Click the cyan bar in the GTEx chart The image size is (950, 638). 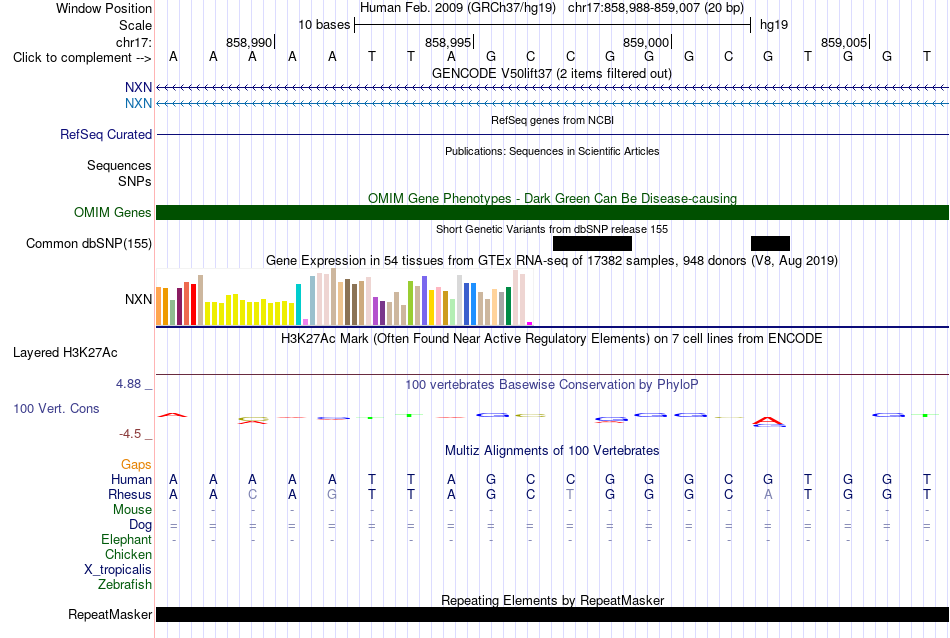click(x=298, y=304)
